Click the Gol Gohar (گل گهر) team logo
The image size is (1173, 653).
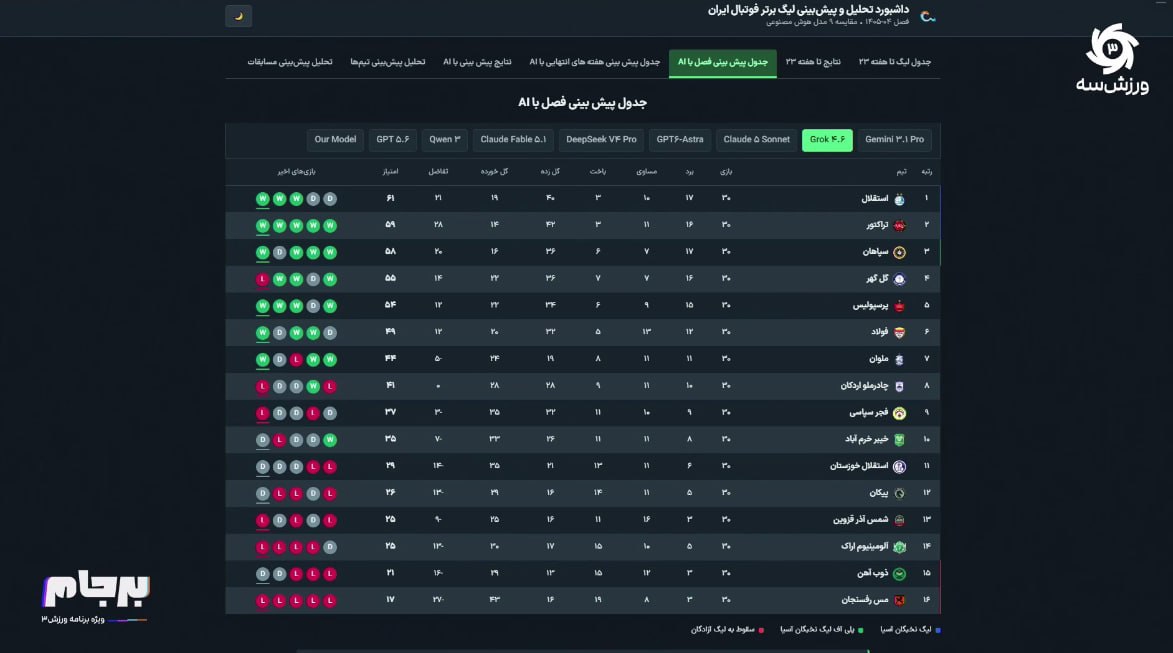pyautogui.click(x=899, y=279)
